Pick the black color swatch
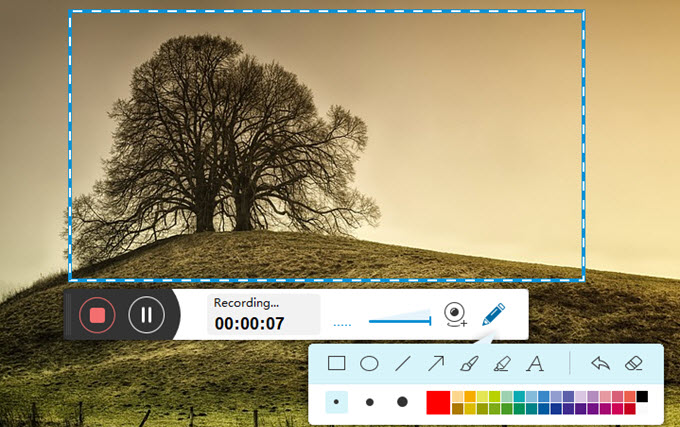Viewport: 680px width, 427px height. (x=642, y=397)
